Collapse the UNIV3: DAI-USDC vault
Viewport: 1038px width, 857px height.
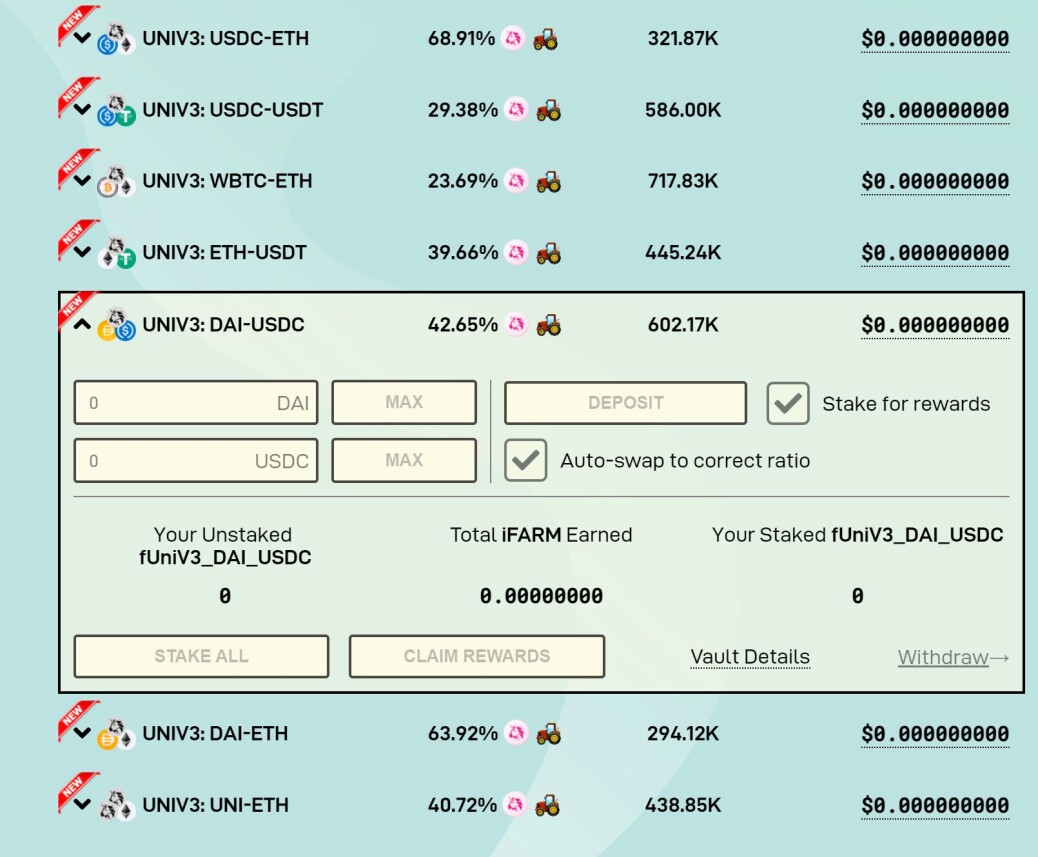click(x=82, y=324)
